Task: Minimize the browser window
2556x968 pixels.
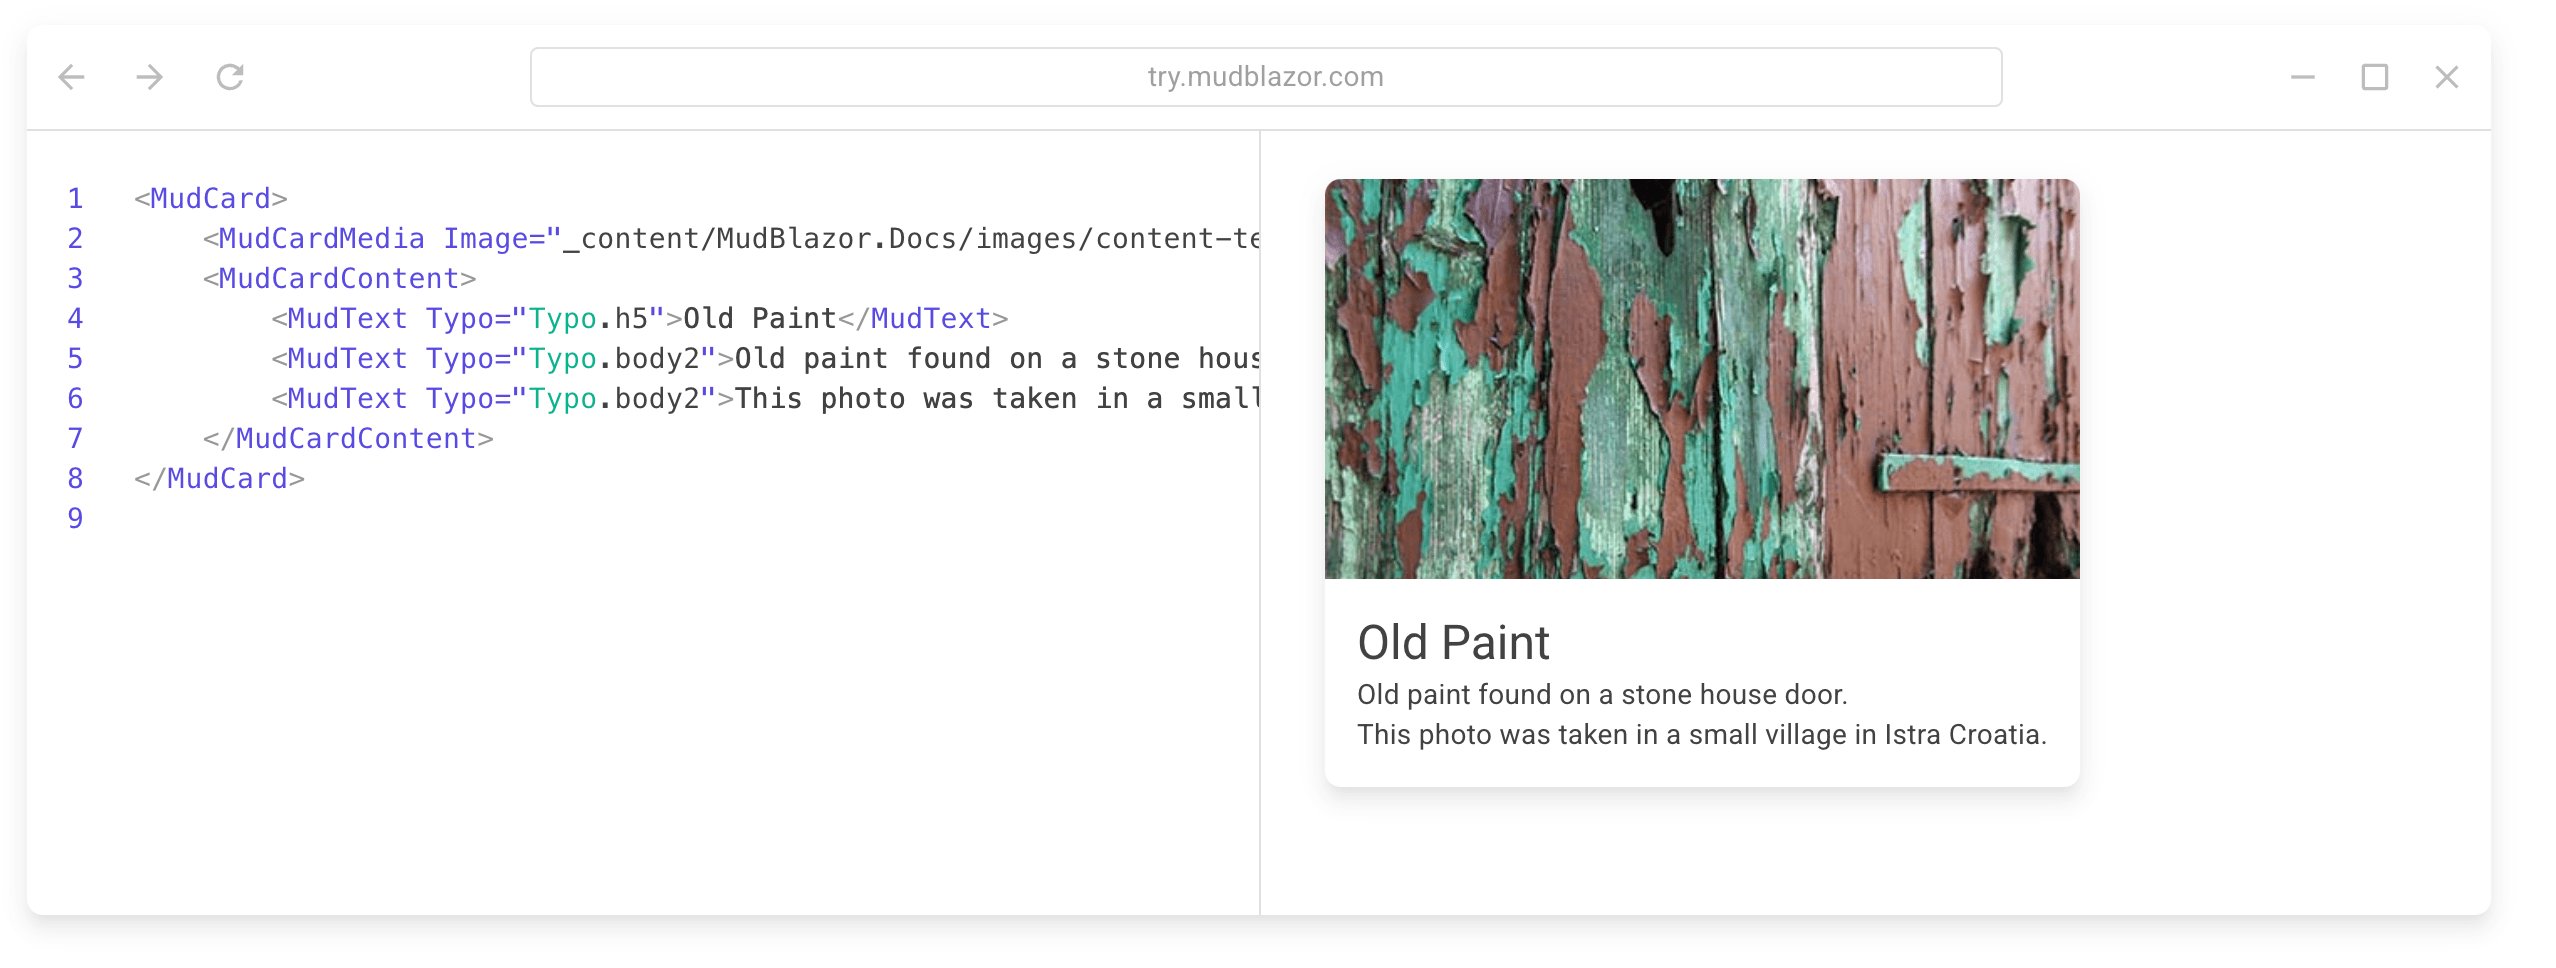Action: click(2302, 77)
